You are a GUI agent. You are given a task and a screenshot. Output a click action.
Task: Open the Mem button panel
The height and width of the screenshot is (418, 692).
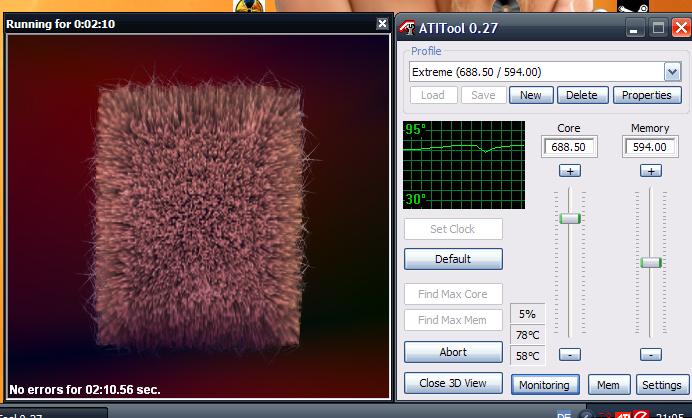coord(608,385)
